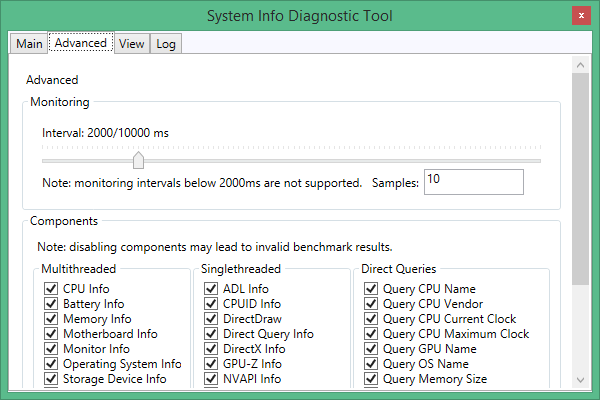
Task: Open the View tab
Action: click(131, 44)
